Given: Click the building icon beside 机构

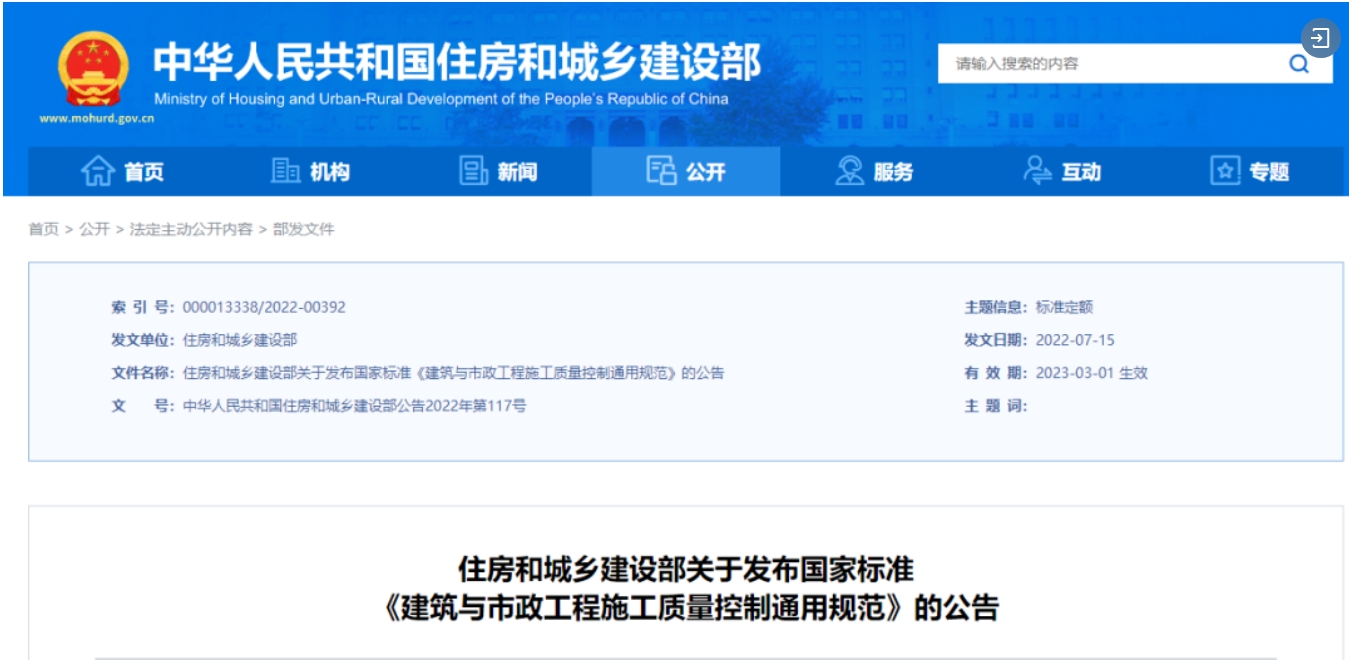Looking at the screenshot, I should coord(286,171).
